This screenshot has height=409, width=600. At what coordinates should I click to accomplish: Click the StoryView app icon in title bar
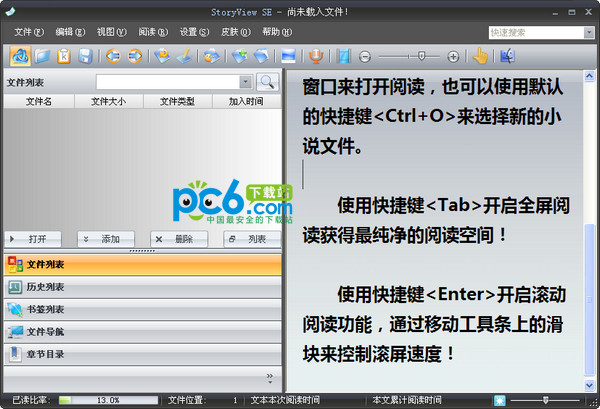pos(10,11)
